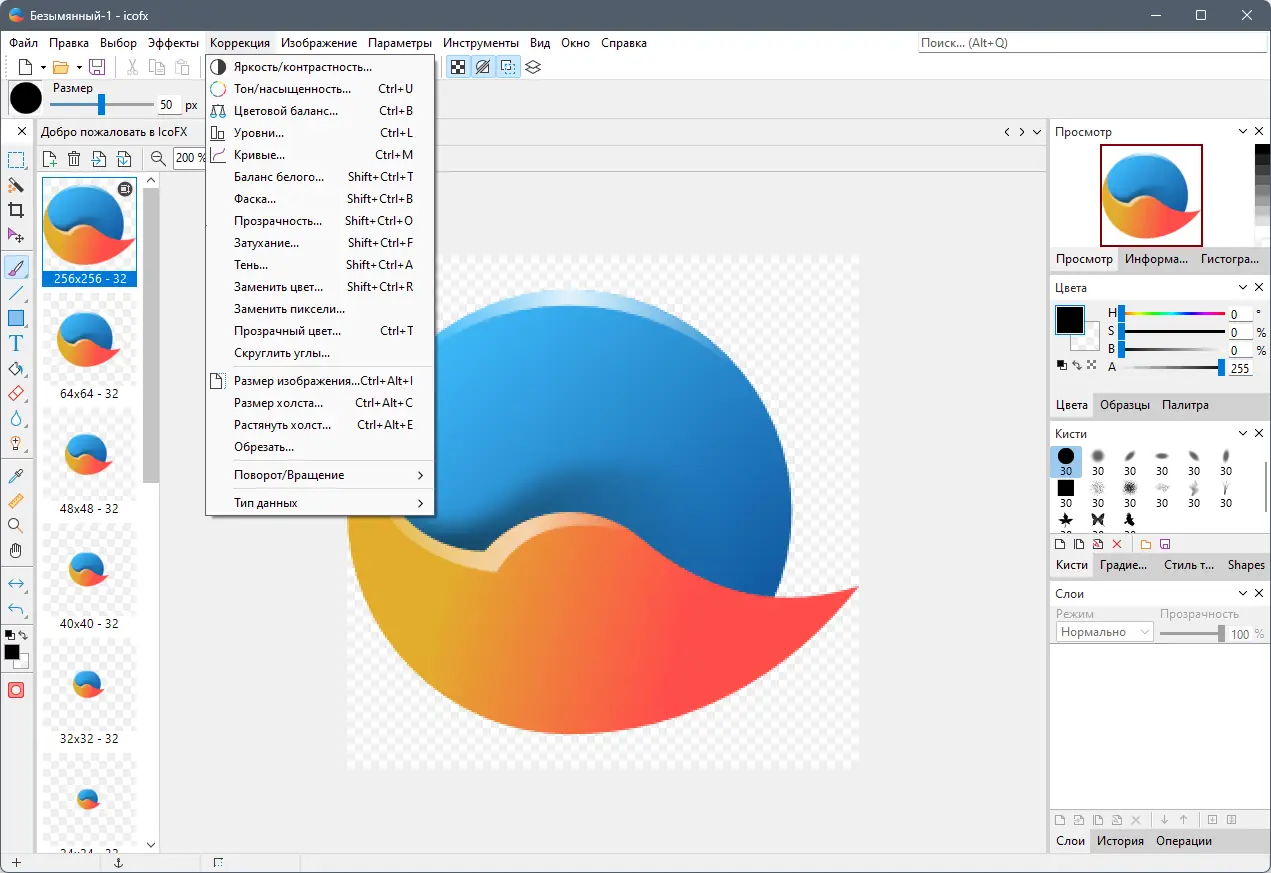
Task: Click the Поиск search field
Action: tap(1092, 43)
